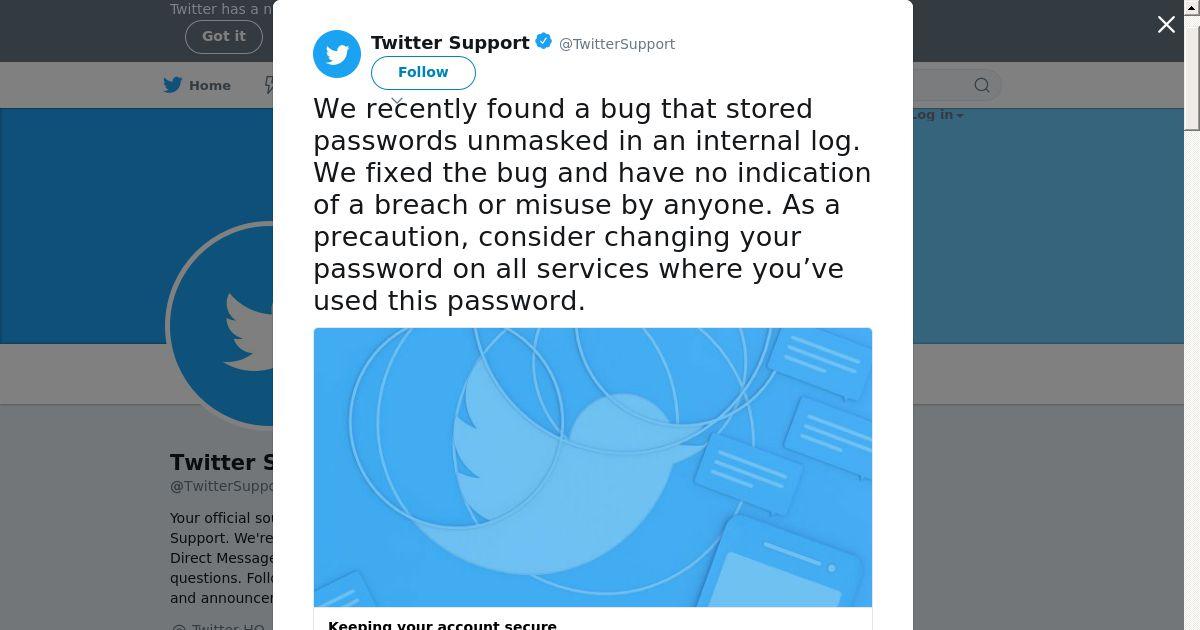
Task: Click the Moments lightning icon in navbar
Action: pyautogui.click(x=268, y=85)
